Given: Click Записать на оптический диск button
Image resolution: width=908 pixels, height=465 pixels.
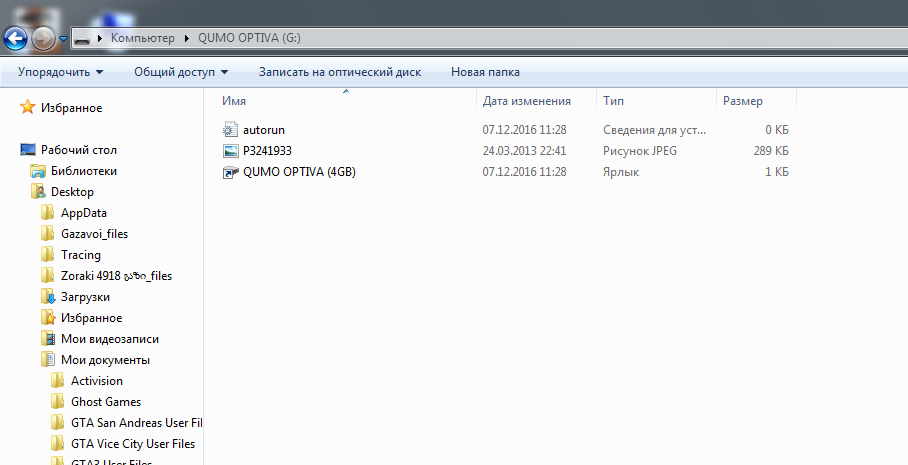Looking at the screenshot, I should [339, 72].
